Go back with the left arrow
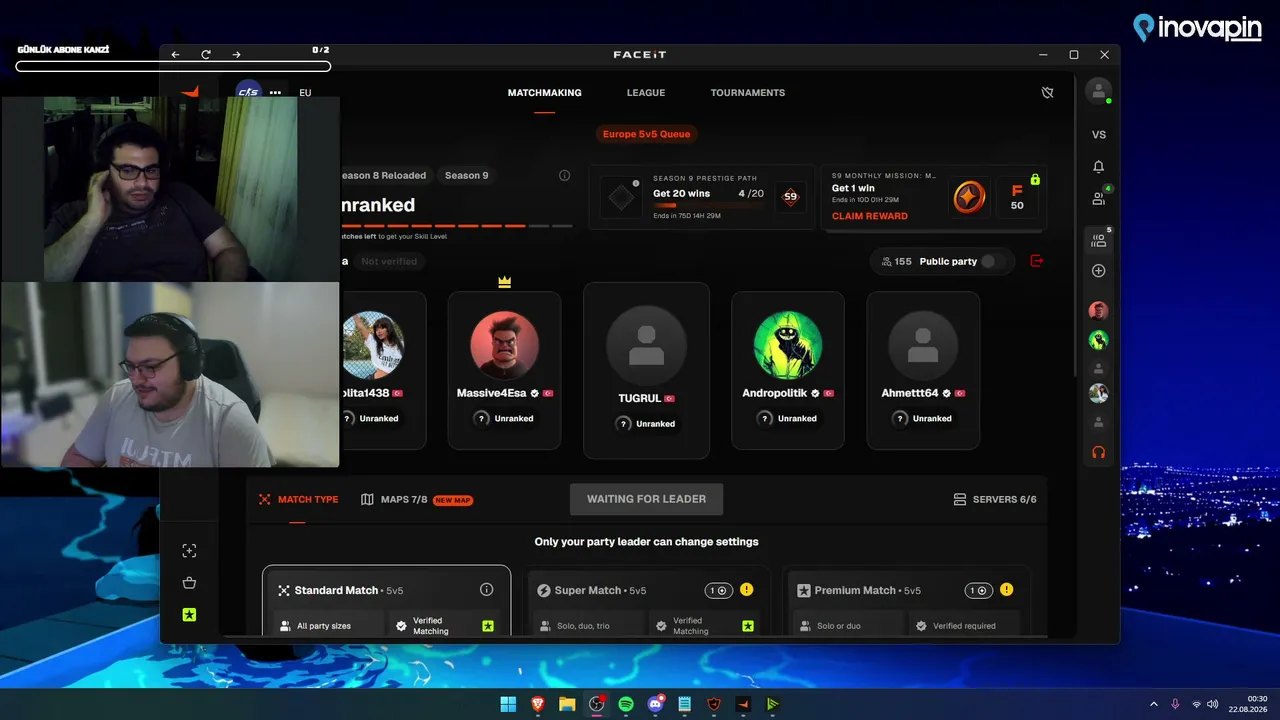This screenshot has width=1280, height=720. pos(176,55)
